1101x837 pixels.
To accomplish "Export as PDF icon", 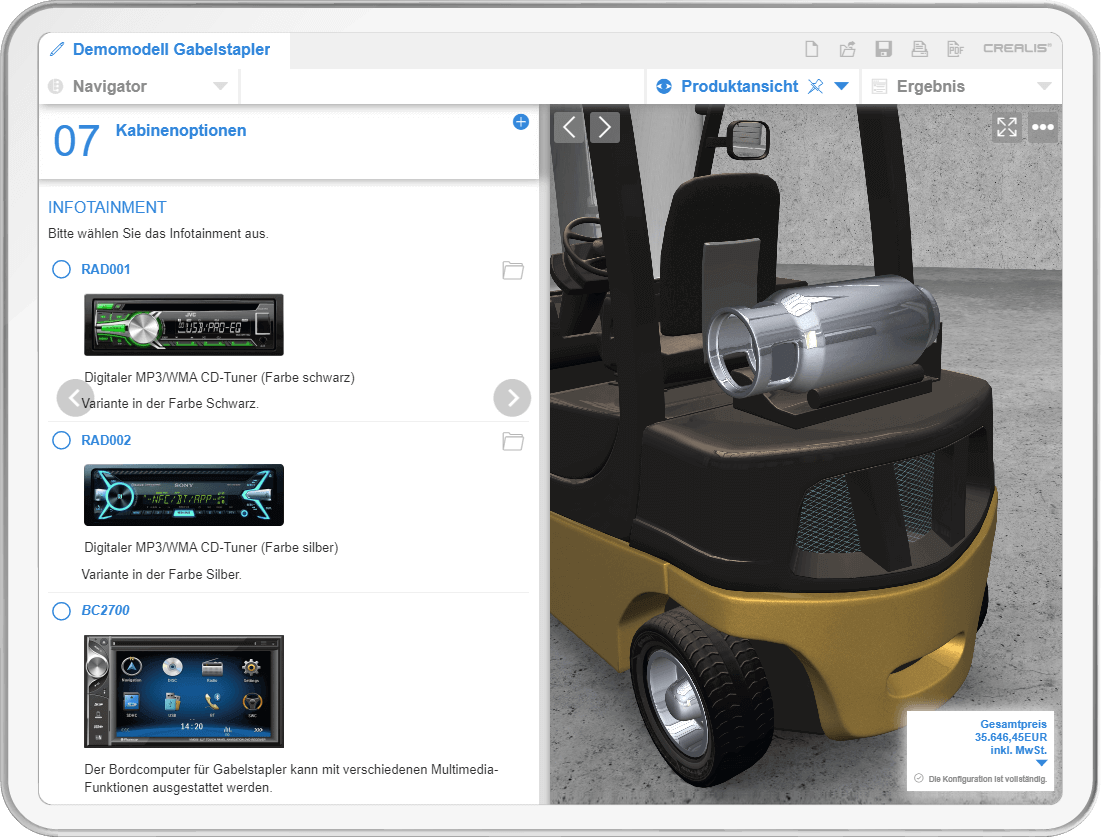I will point(955,49).
